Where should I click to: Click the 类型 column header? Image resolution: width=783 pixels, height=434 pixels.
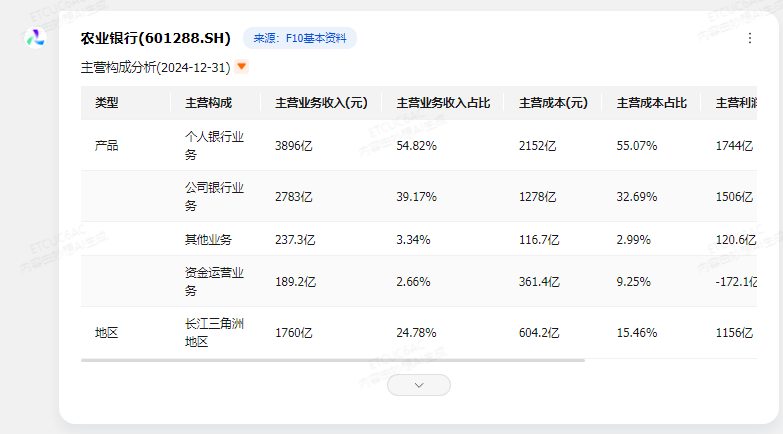[107, 103]
